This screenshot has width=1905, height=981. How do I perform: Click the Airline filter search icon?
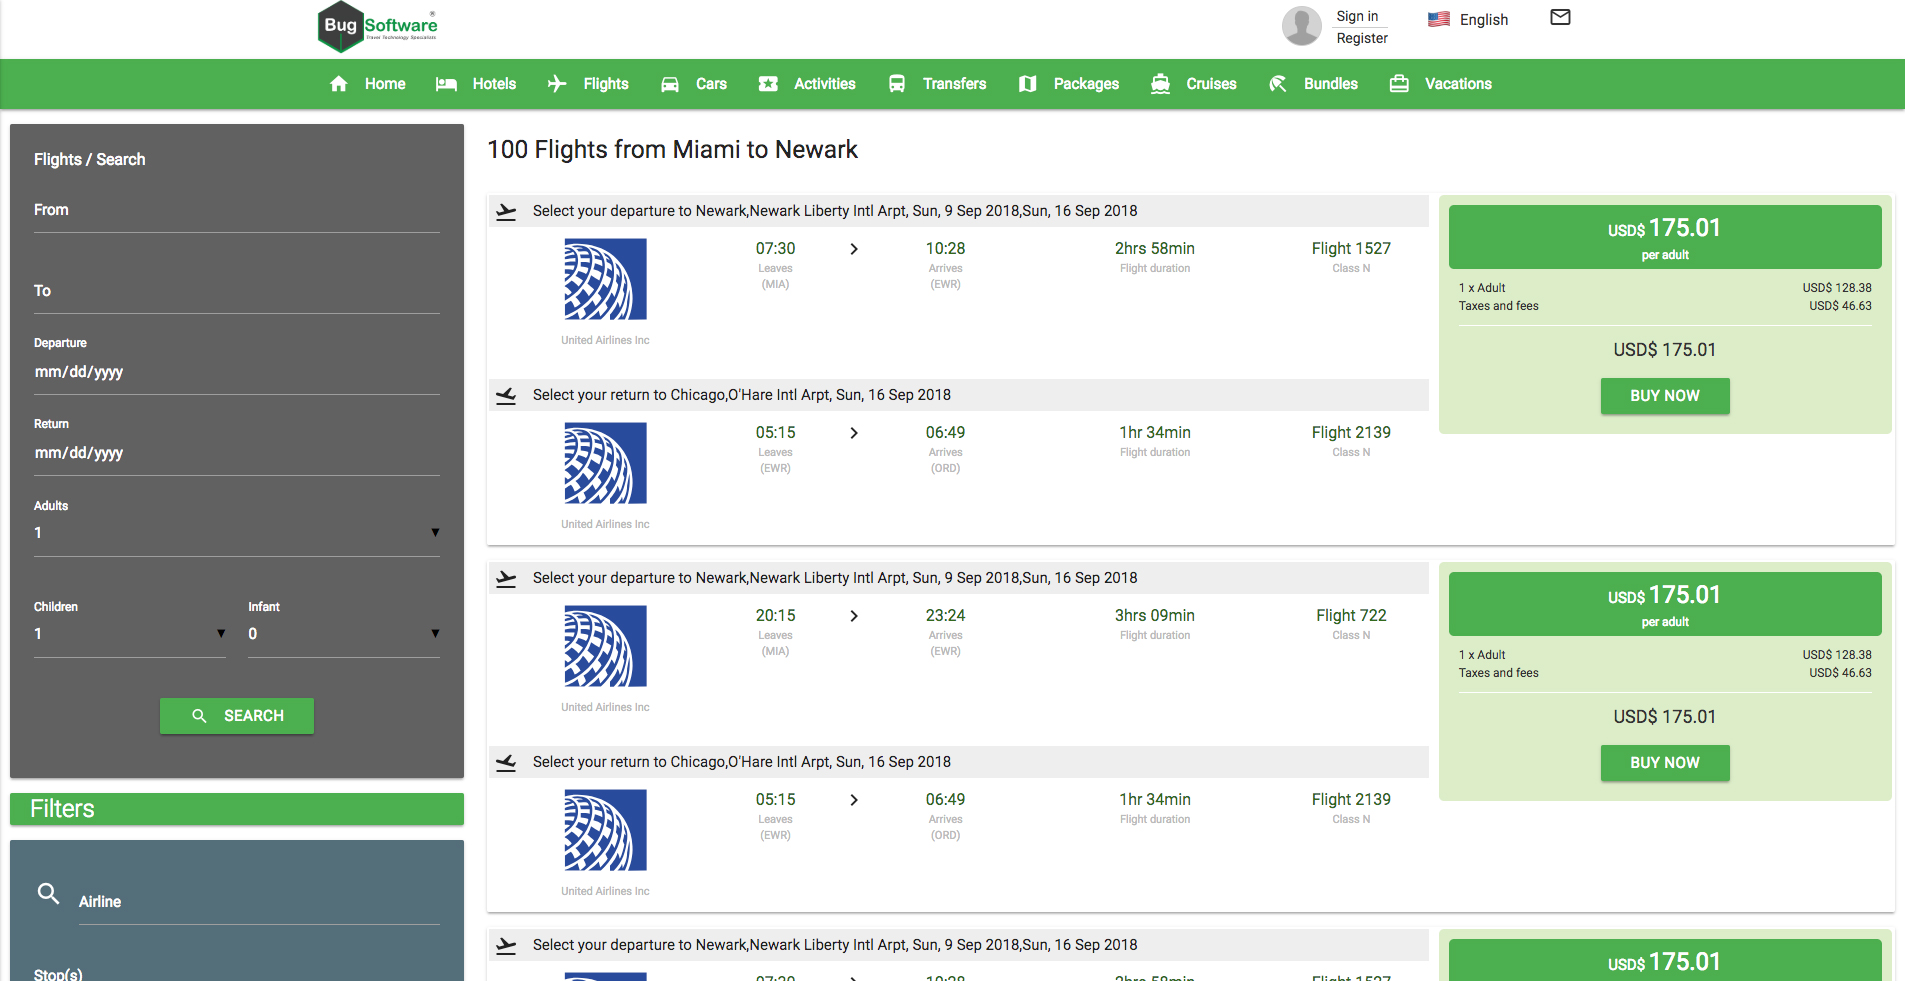pos(48,893)
